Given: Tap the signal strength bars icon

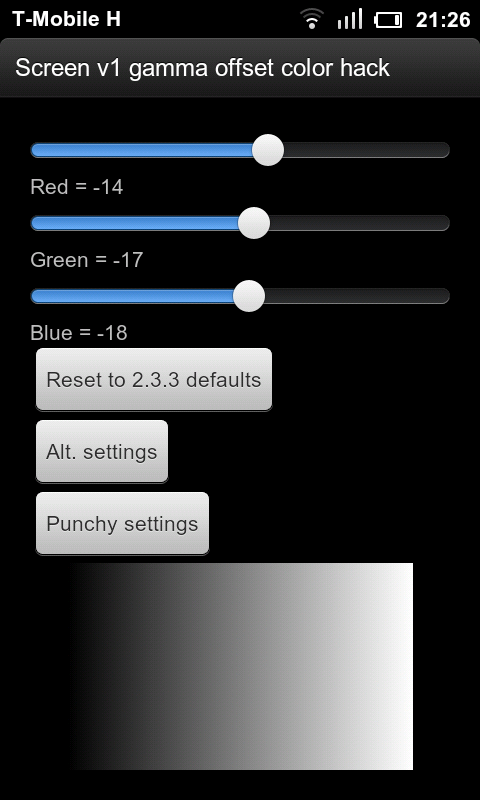Looking at the screenshot, I should 350,19.
